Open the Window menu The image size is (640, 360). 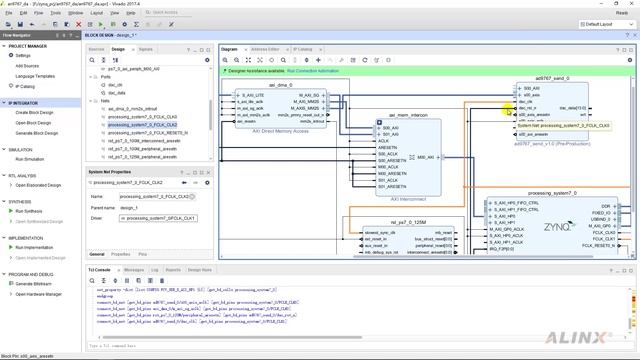point(76,13)
